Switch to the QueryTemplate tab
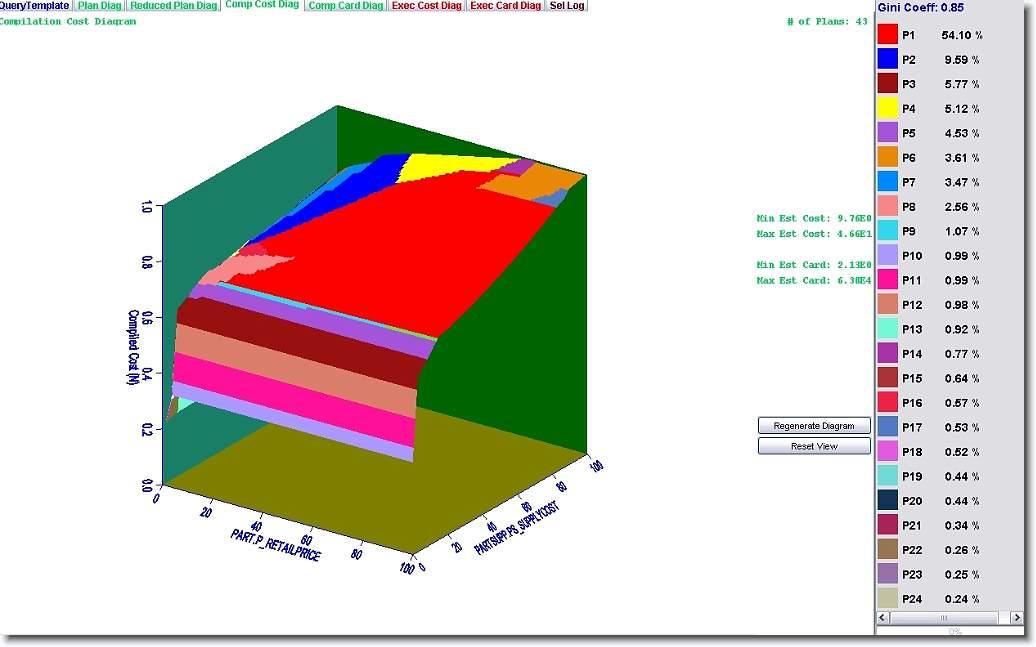1036x647 pixels. (34, 6)
